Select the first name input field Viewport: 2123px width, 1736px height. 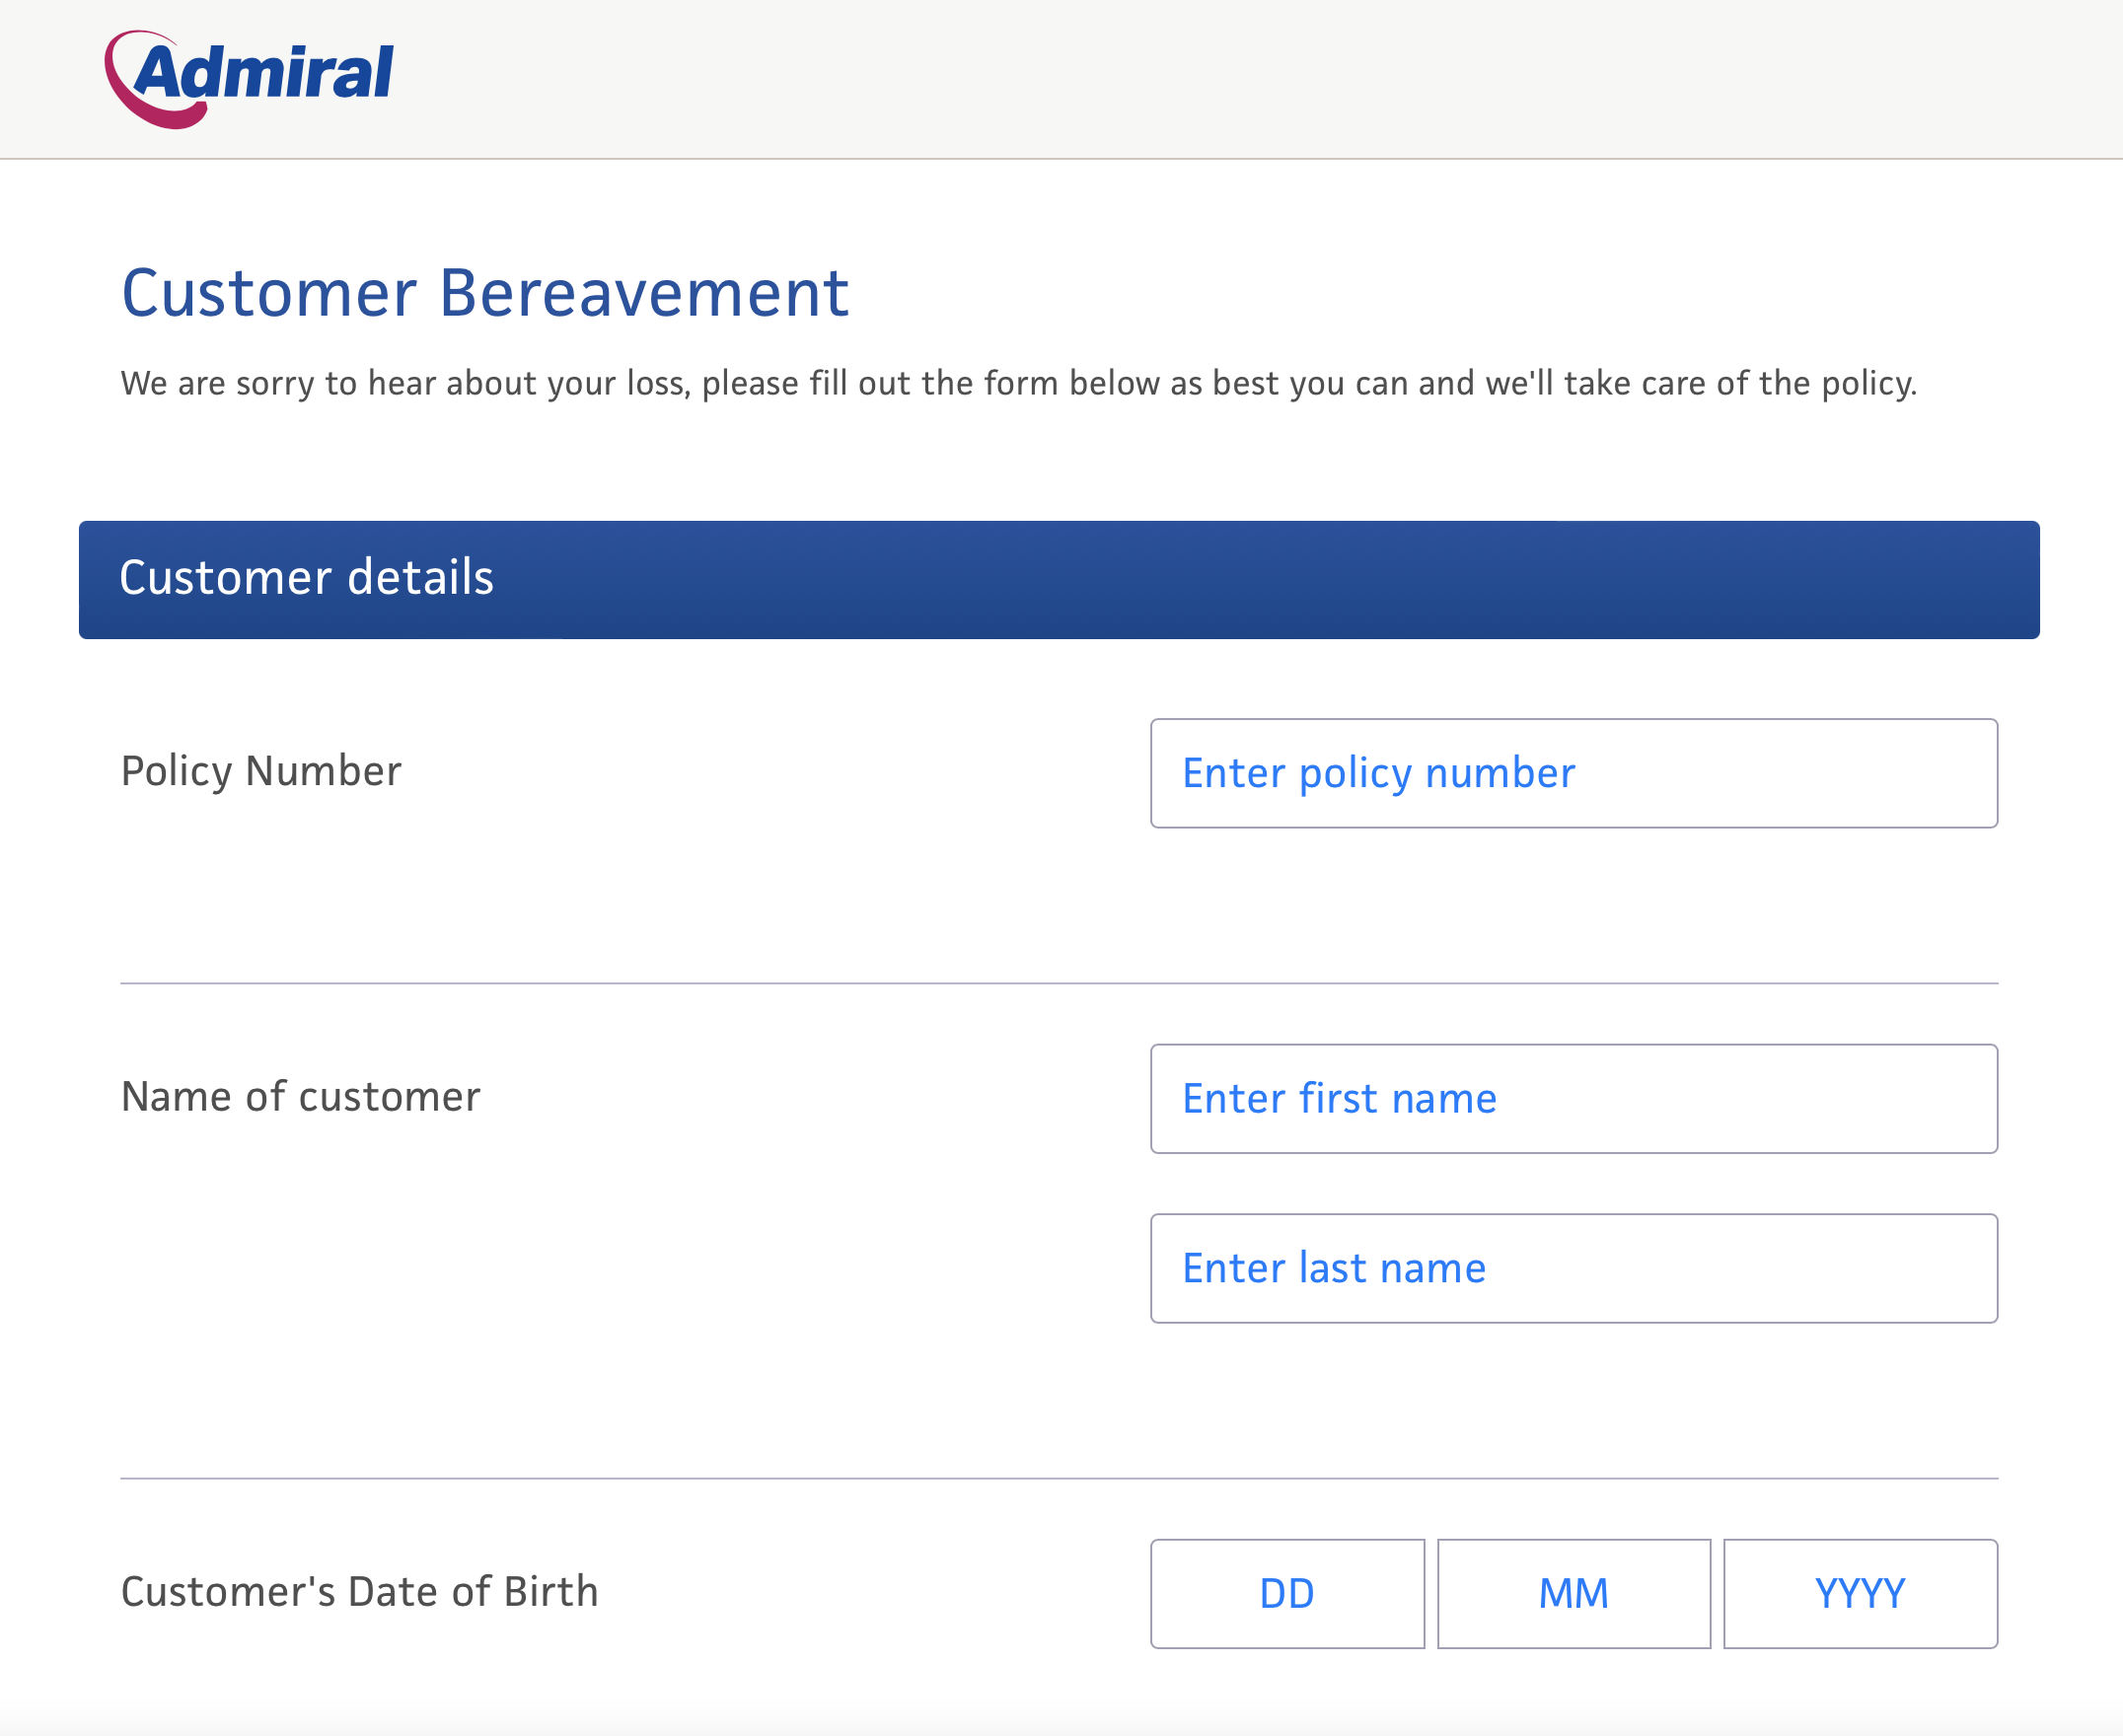1573,1098
